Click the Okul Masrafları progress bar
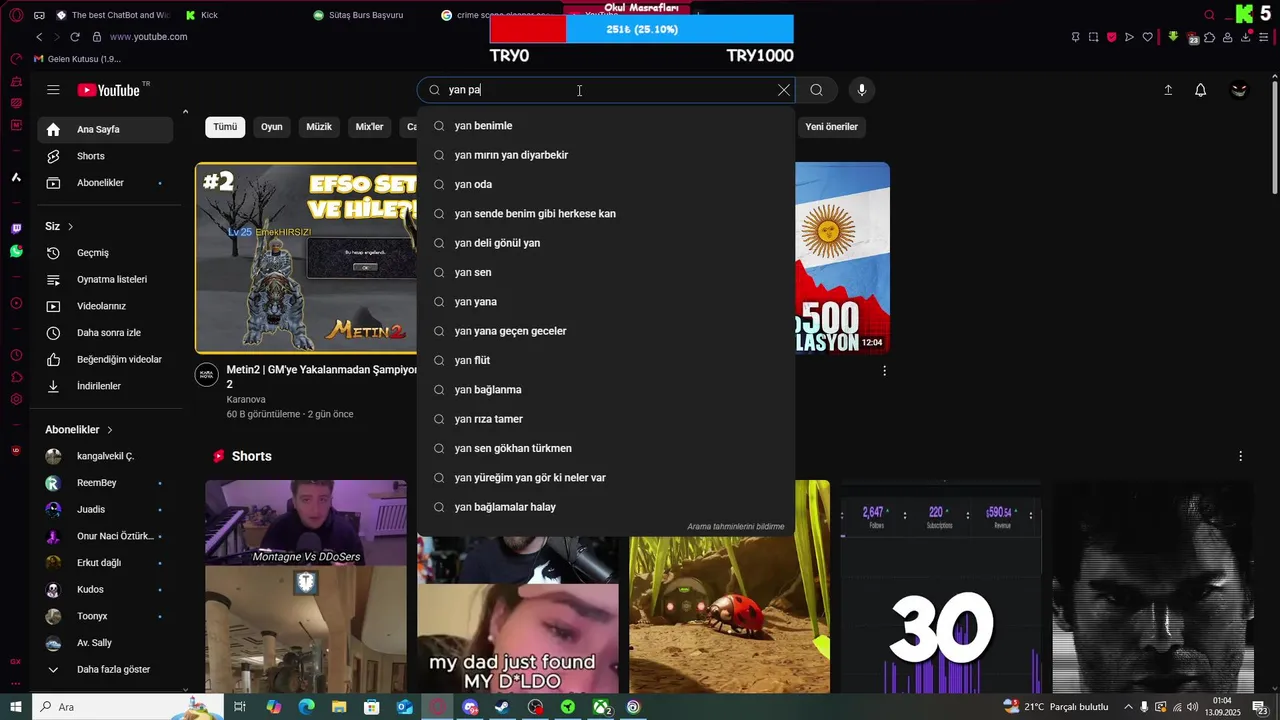1280x720 pixels. tap(642, 29)
